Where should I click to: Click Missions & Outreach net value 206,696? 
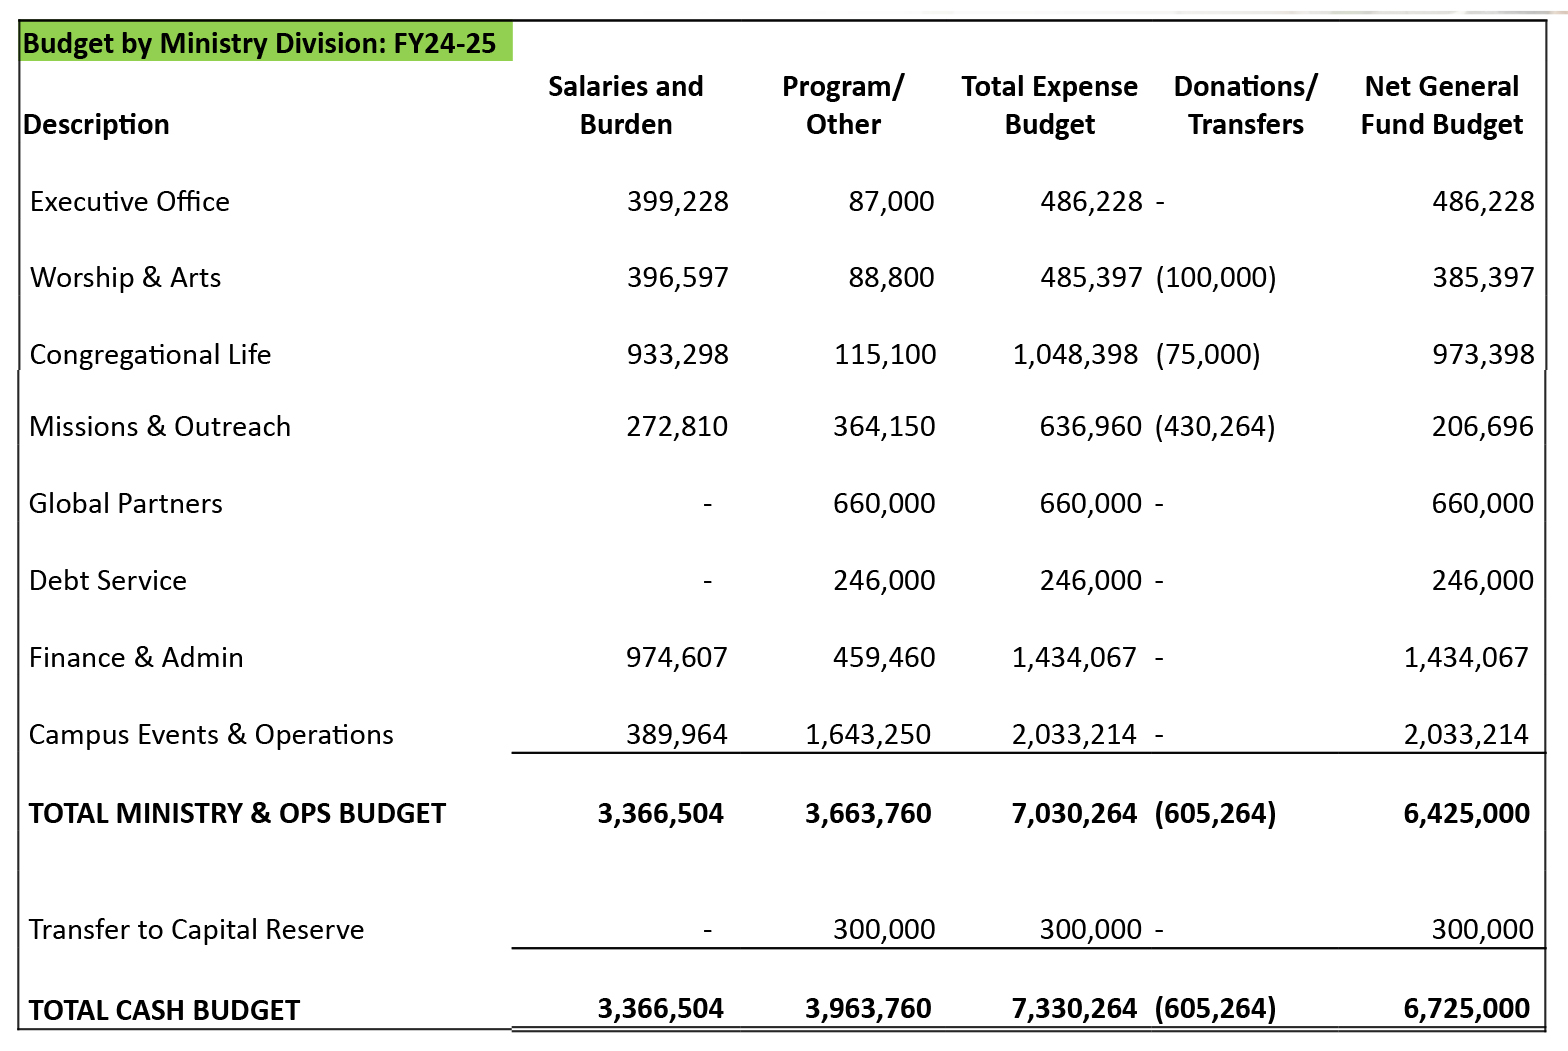[1482, 427]
